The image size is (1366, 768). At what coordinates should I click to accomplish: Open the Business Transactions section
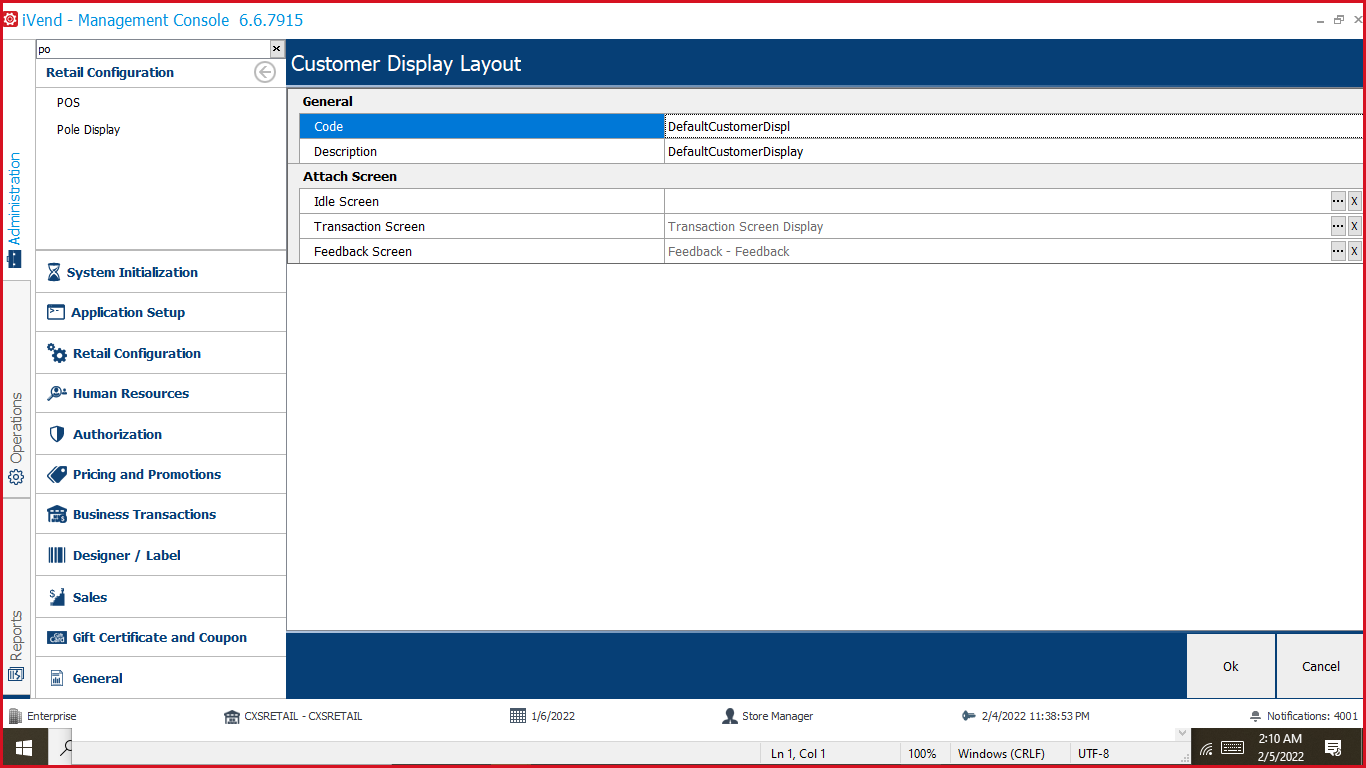(x=161, y=515)
